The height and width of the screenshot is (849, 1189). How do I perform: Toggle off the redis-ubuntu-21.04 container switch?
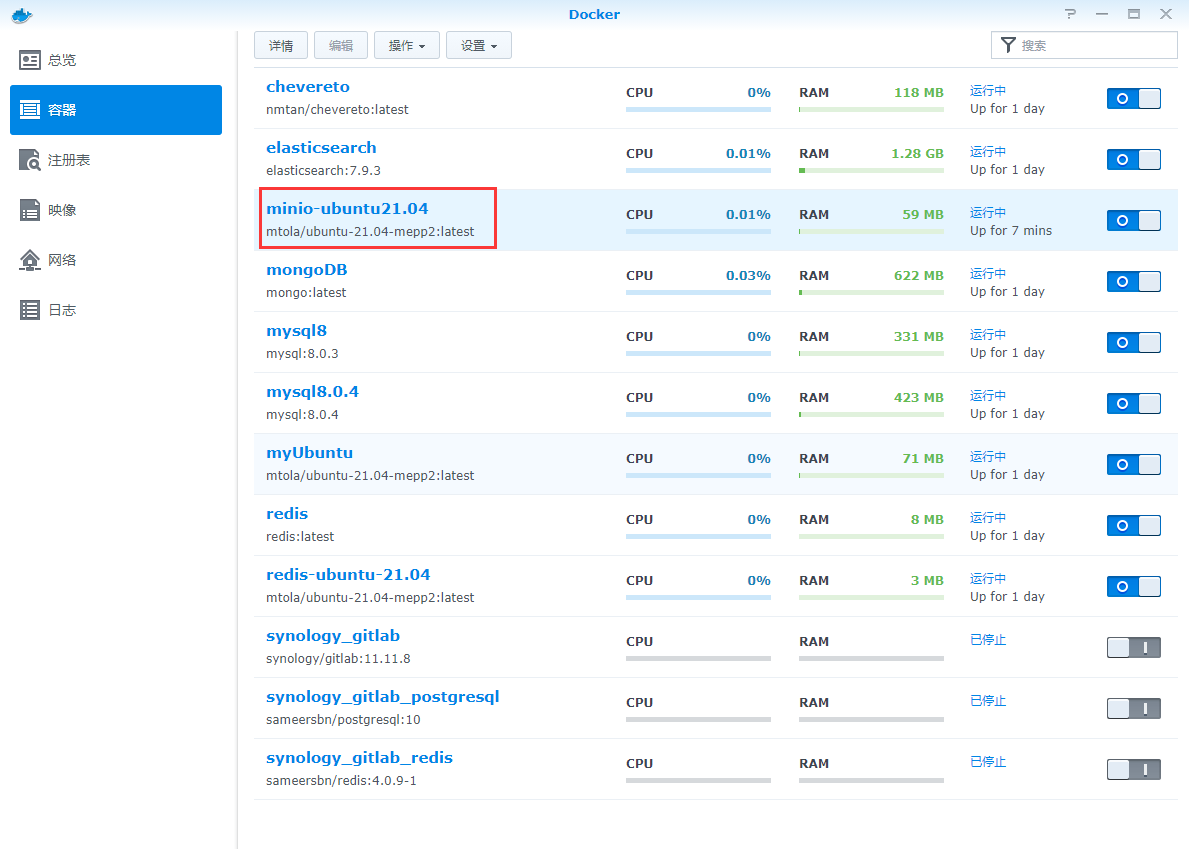(x=1134, y=587)
